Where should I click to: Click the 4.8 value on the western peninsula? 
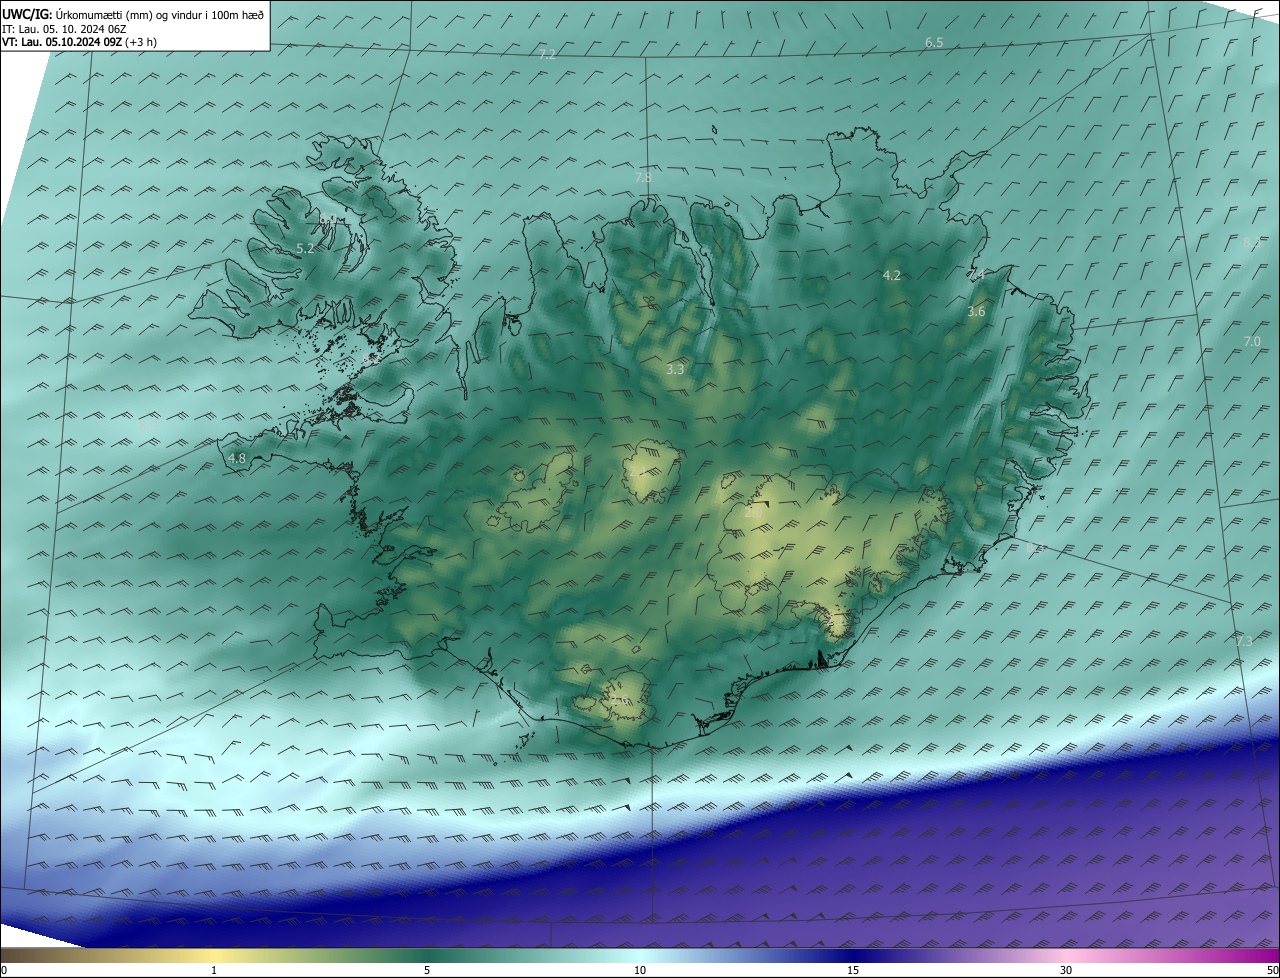(x=237, y=458)
